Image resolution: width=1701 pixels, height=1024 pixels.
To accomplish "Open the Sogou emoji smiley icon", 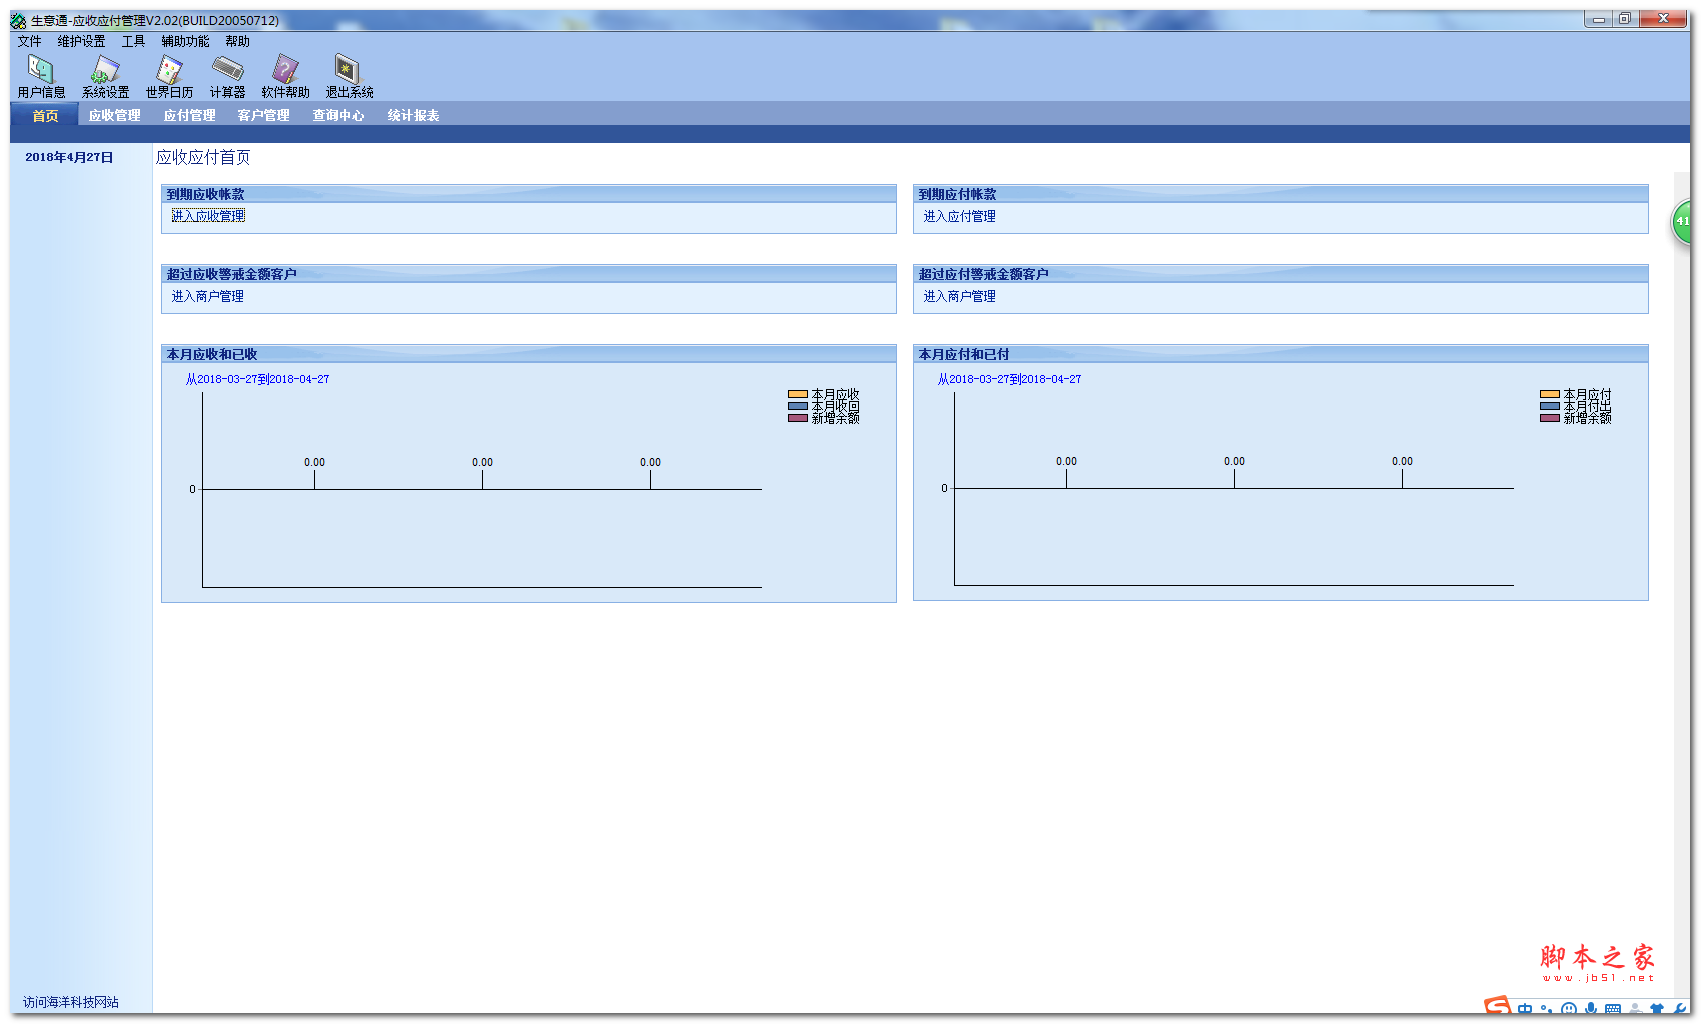I will pyautogui.click(x=1568, y=1009).
